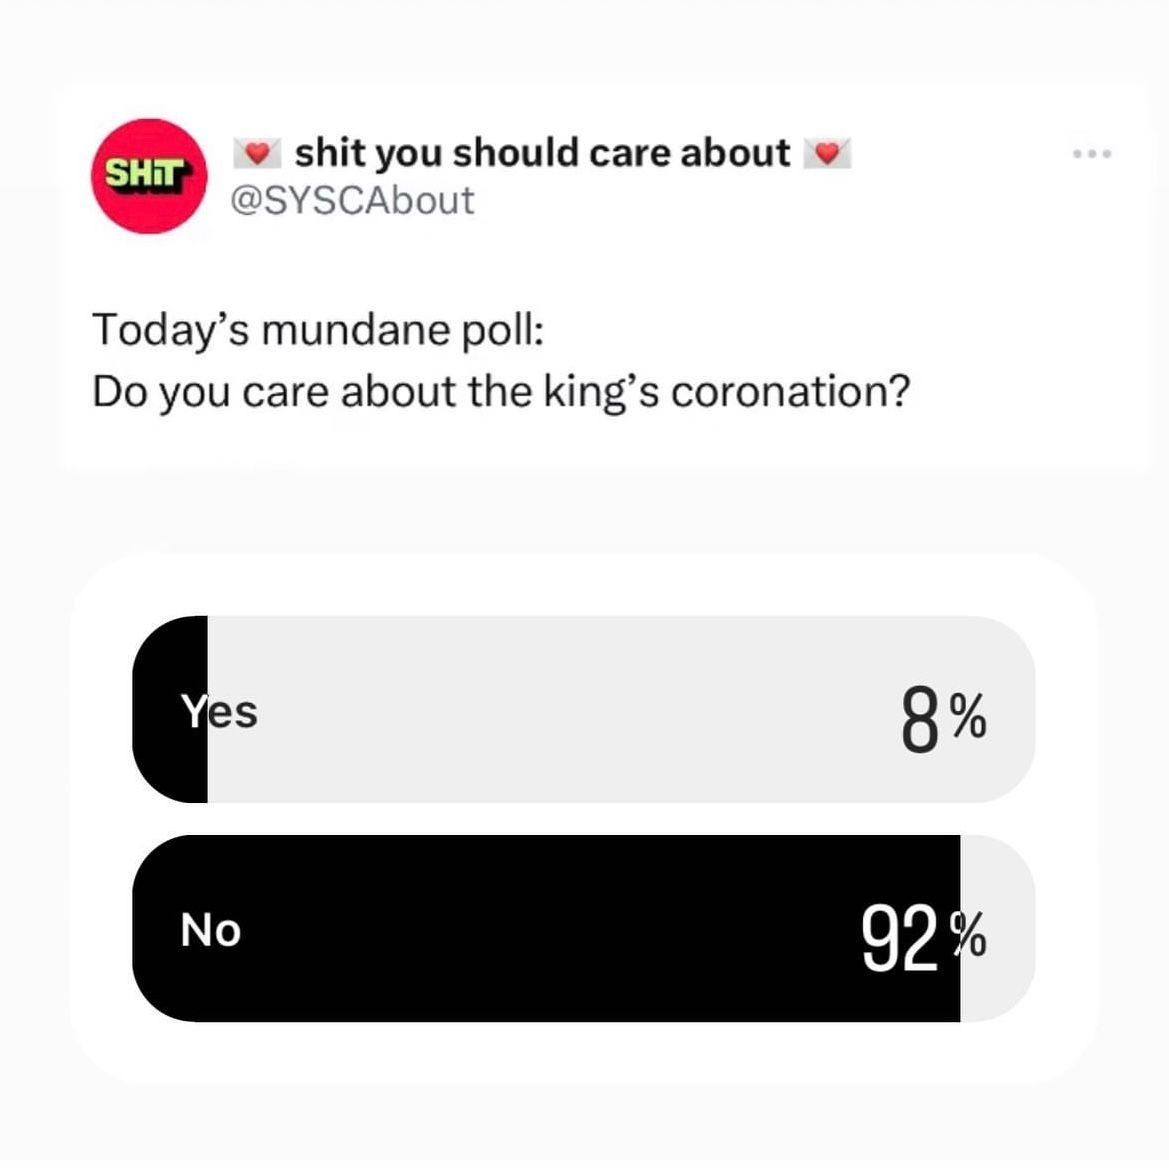The image size is (1169, 1173).
Task: Click the love-letter emoji after the display name
Action: pyautogui.click(x=826, y=153)
